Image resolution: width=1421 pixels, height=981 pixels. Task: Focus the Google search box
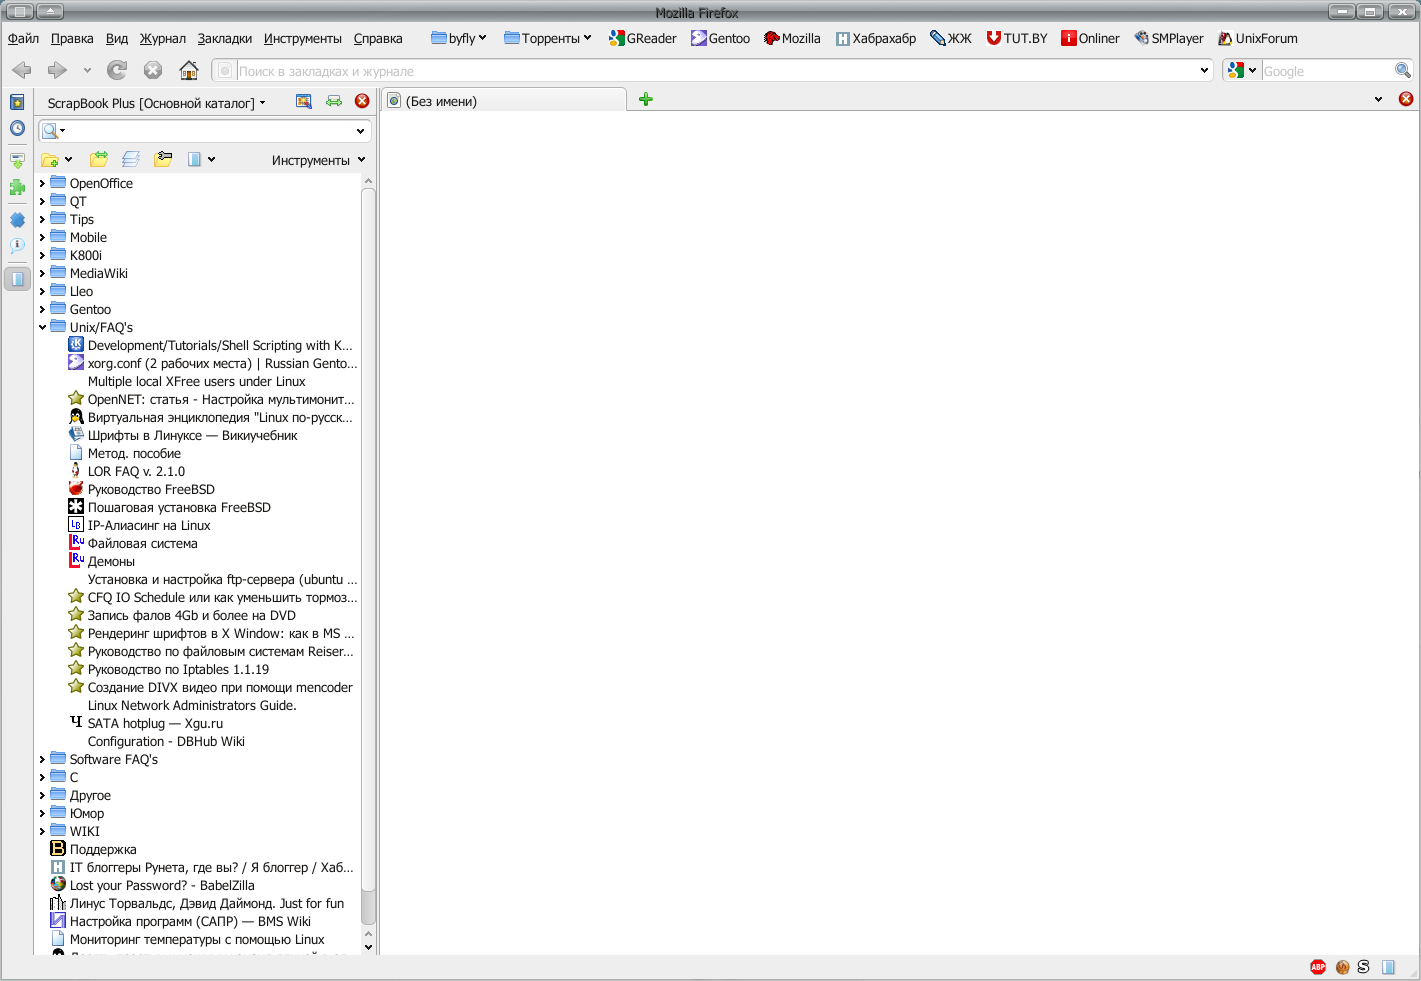(1328, 71)
